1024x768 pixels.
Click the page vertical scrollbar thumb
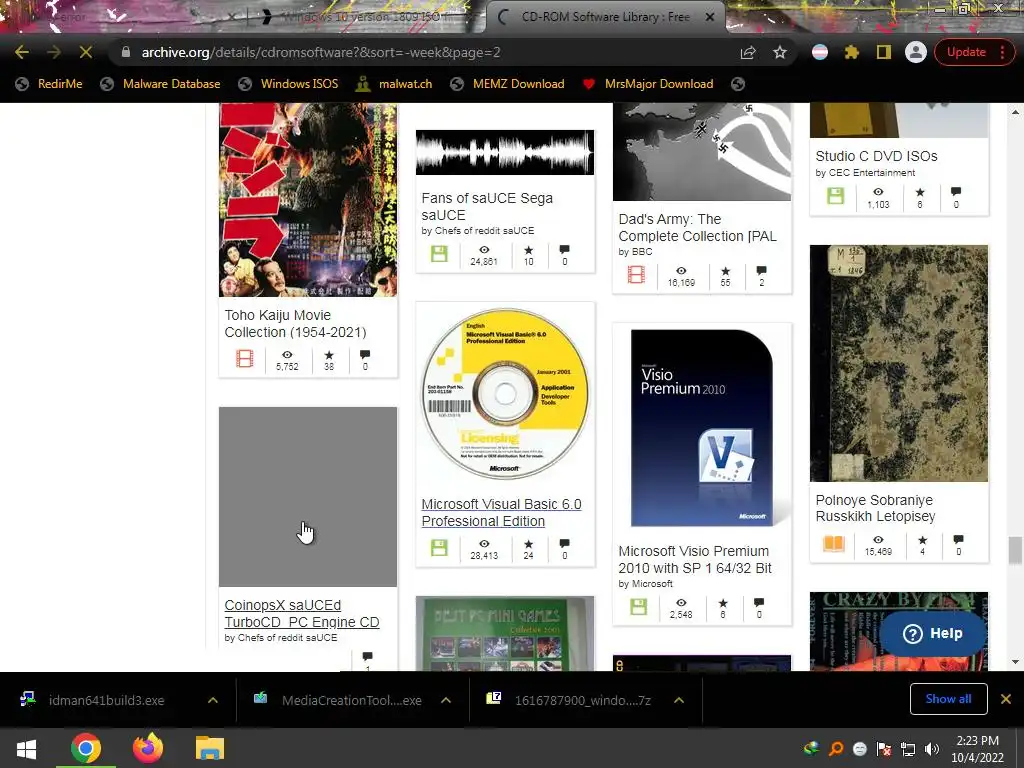click(1015, 550)
